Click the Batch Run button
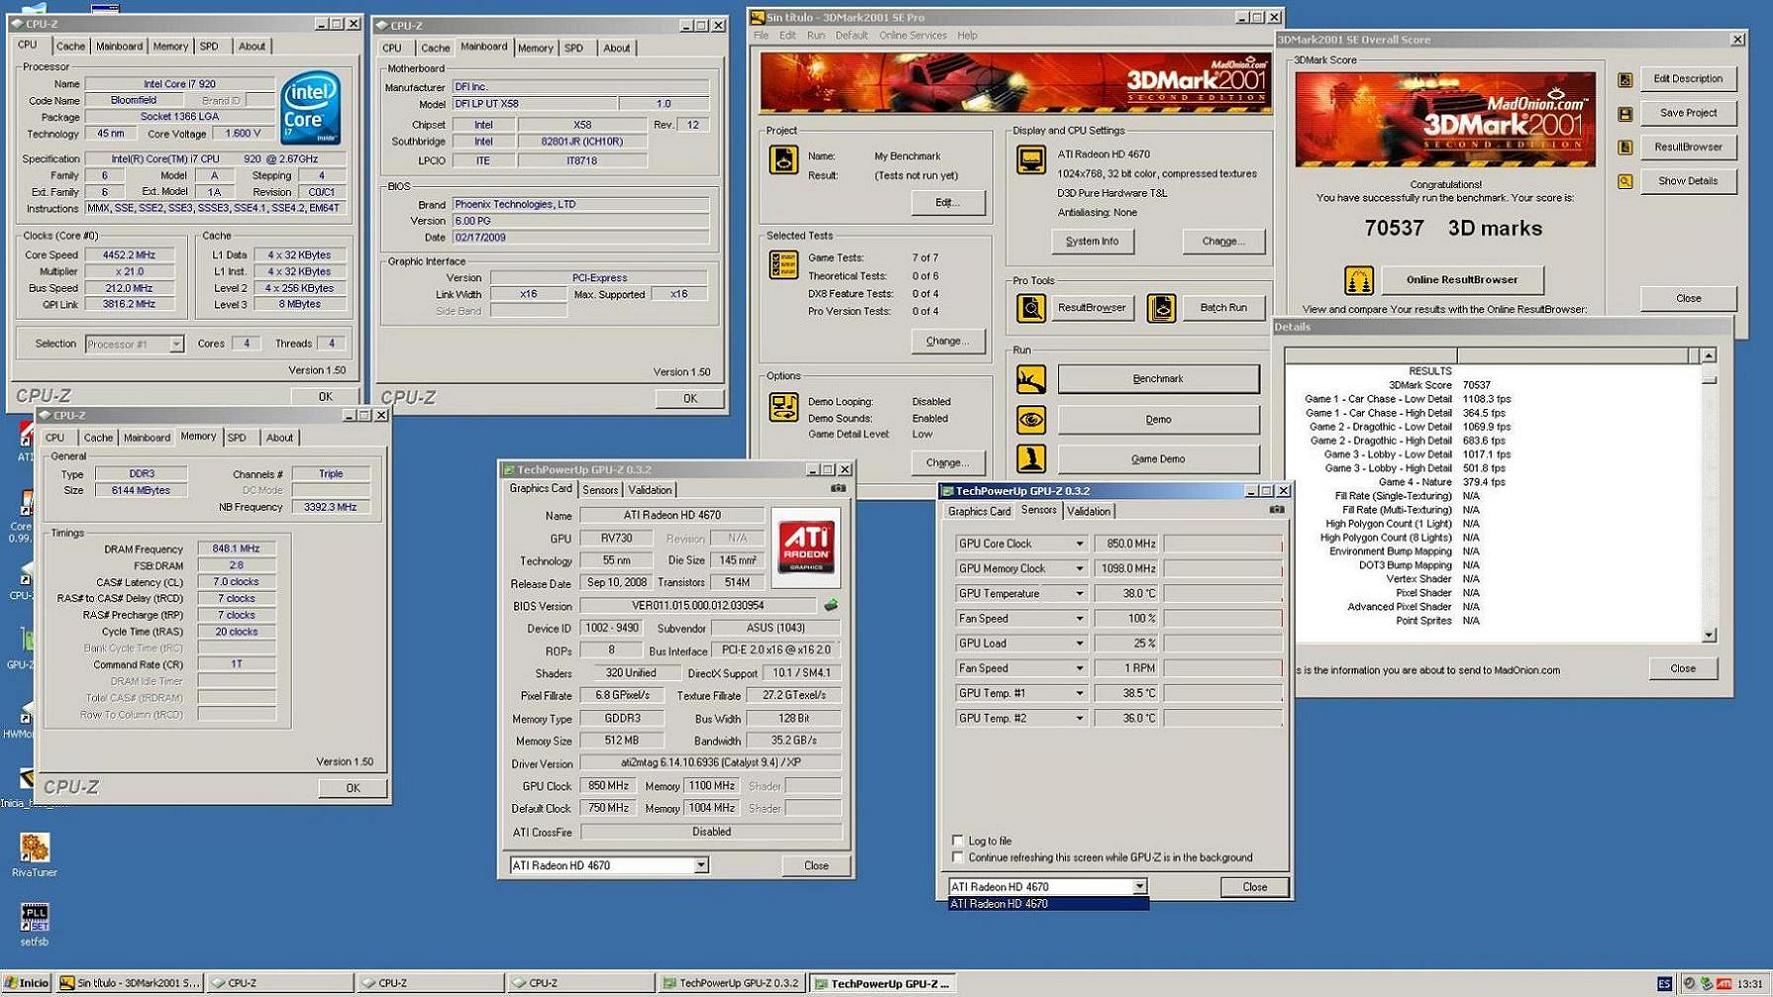Viewport: 1773px width, 997px height. 1223,308
